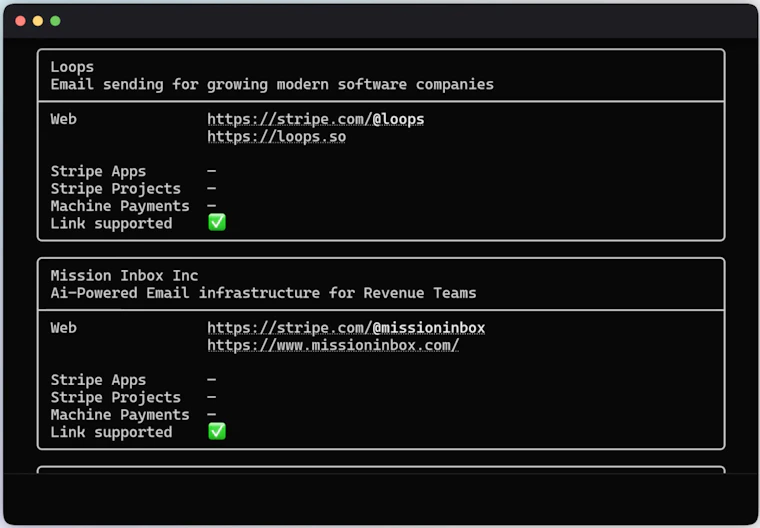
Task: Open the https://stripe.com/@loops link
Action: coord(316,119)
